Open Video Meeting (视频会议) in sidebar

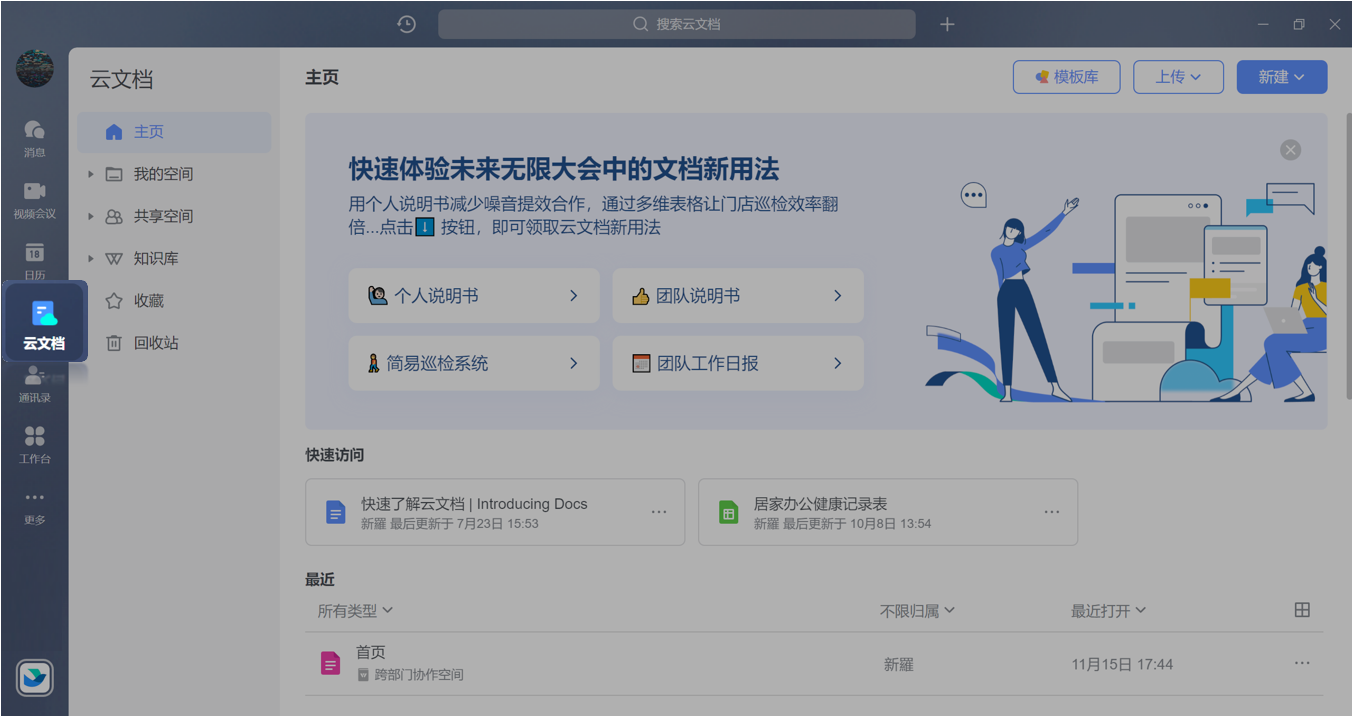click(34, 199)
